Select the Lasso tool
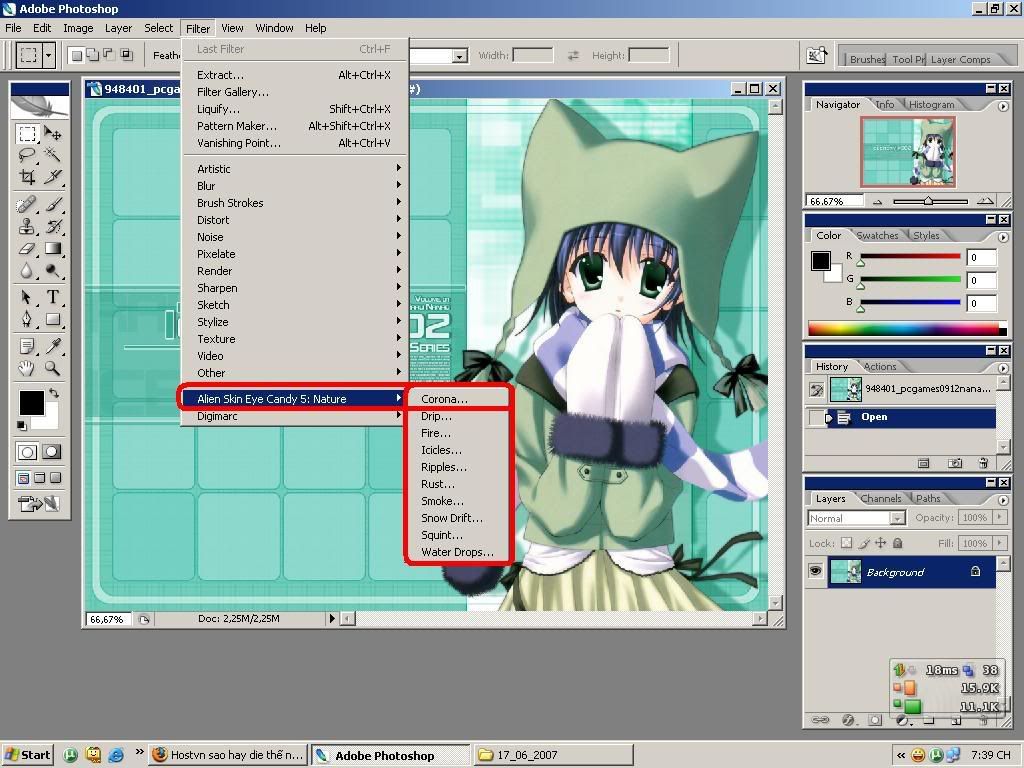Viewport: 1024px width, 768px height. coord(27,155)
